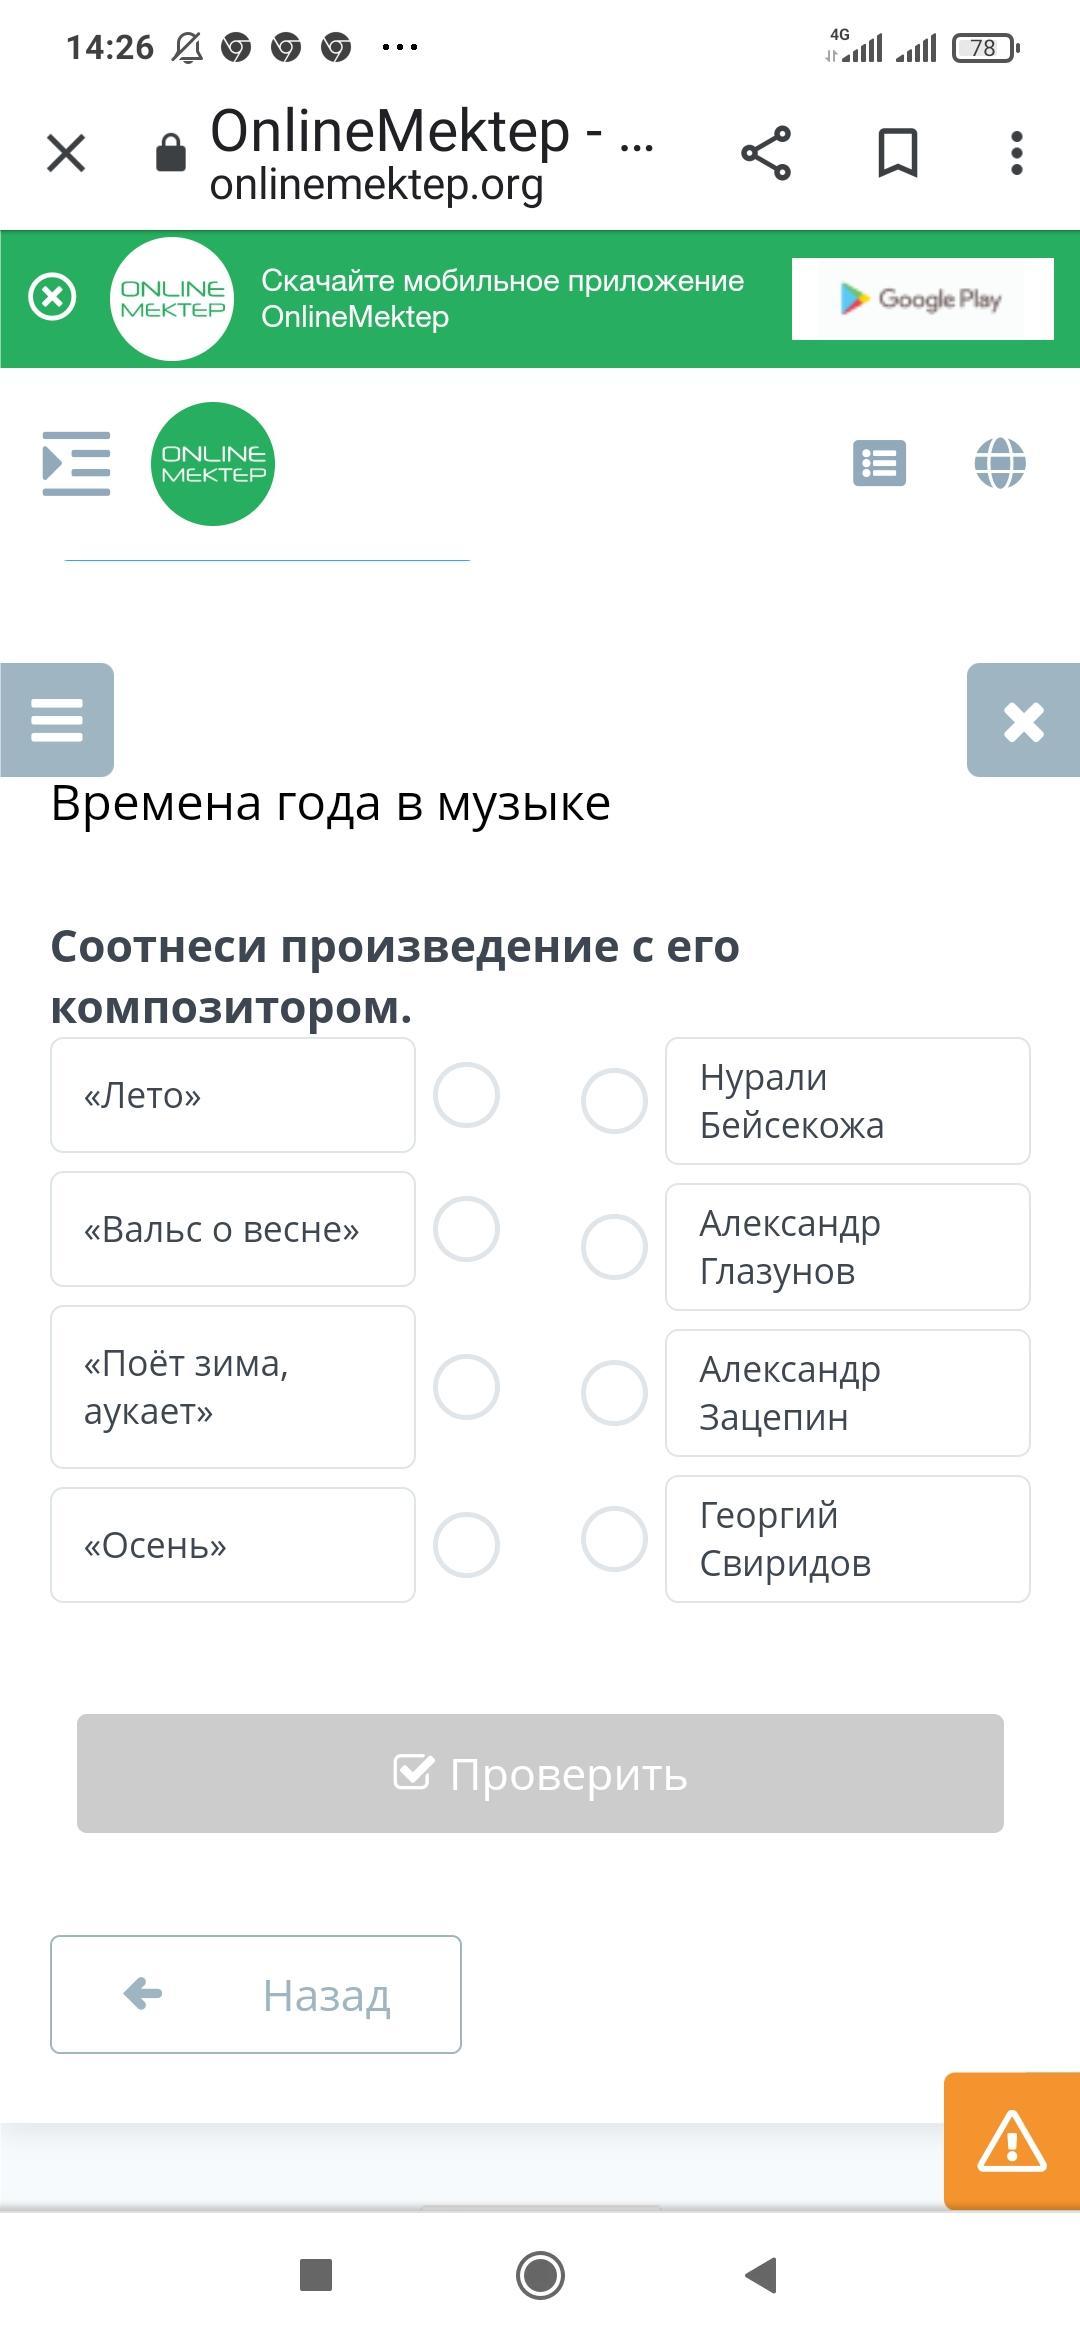The width and height of the screenshot is (1080, 2340).
Task: Tap the OnlineMektep green logo
Action: 213,464
